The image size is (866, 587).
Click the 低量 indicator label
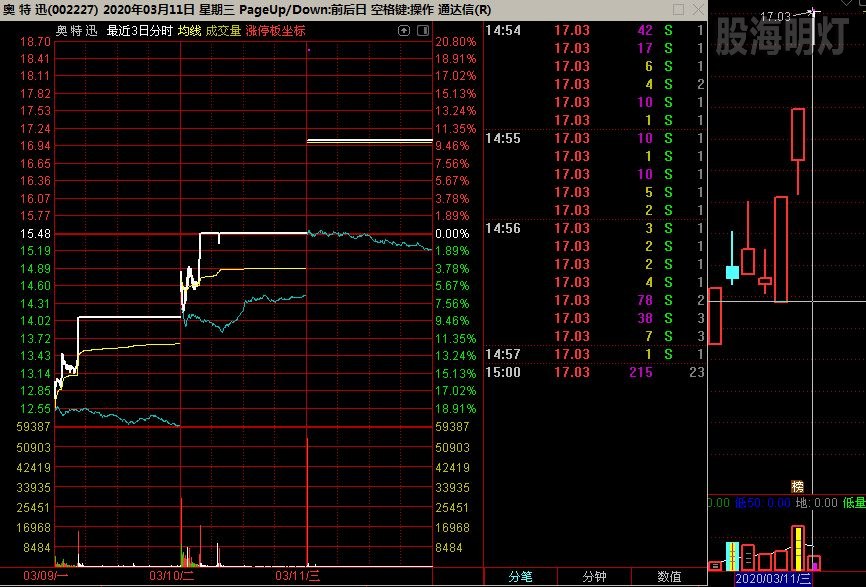pyautogui.click(x=854, y=503)
